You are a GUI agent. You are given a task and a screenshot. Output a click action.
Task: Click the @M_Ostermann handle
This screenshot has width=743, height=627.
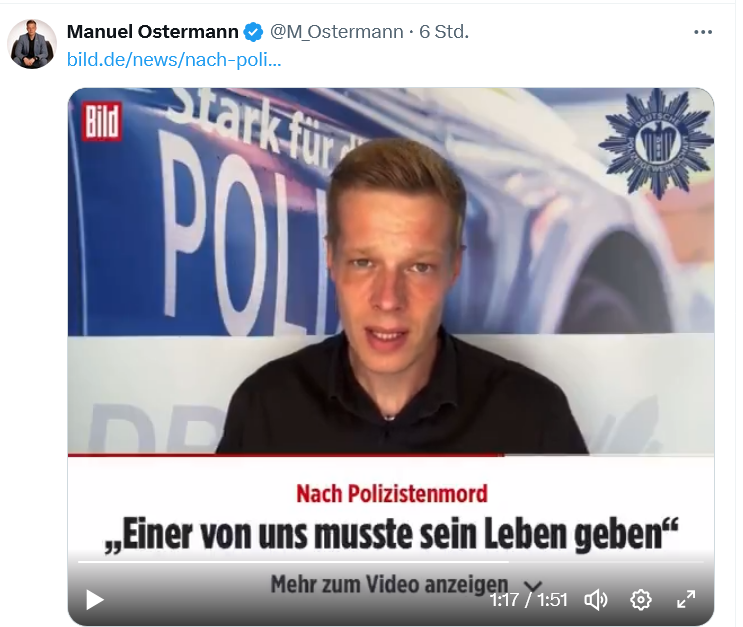click(336, 32)
